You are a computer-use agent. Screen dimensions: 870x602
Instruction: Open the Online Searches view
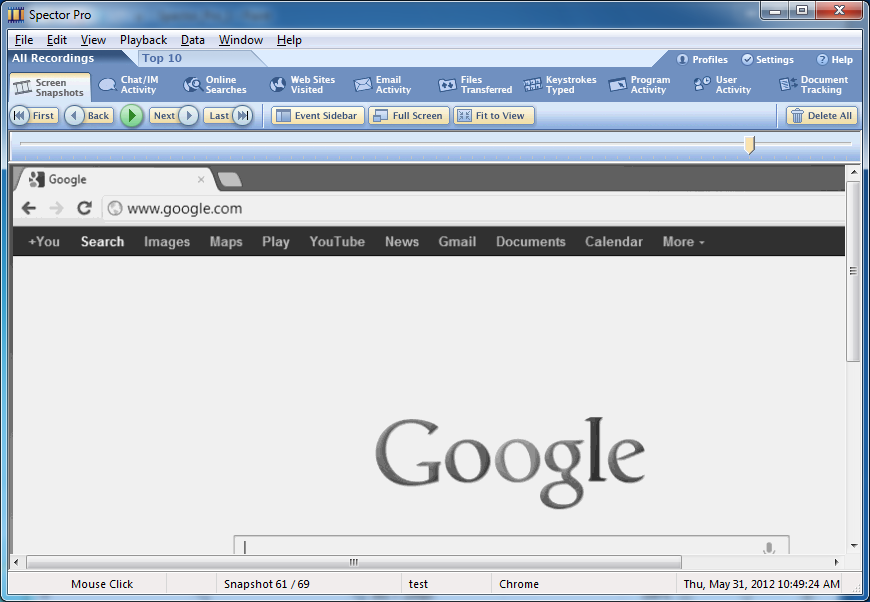coord(215,85)
